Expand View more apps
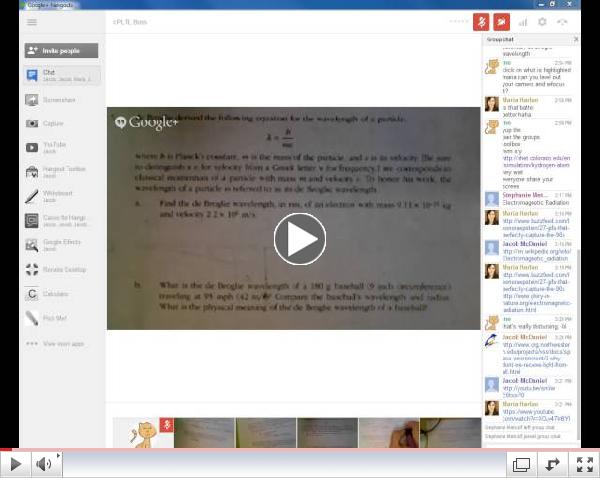This screenshot has height=478, width=600. 61,343
